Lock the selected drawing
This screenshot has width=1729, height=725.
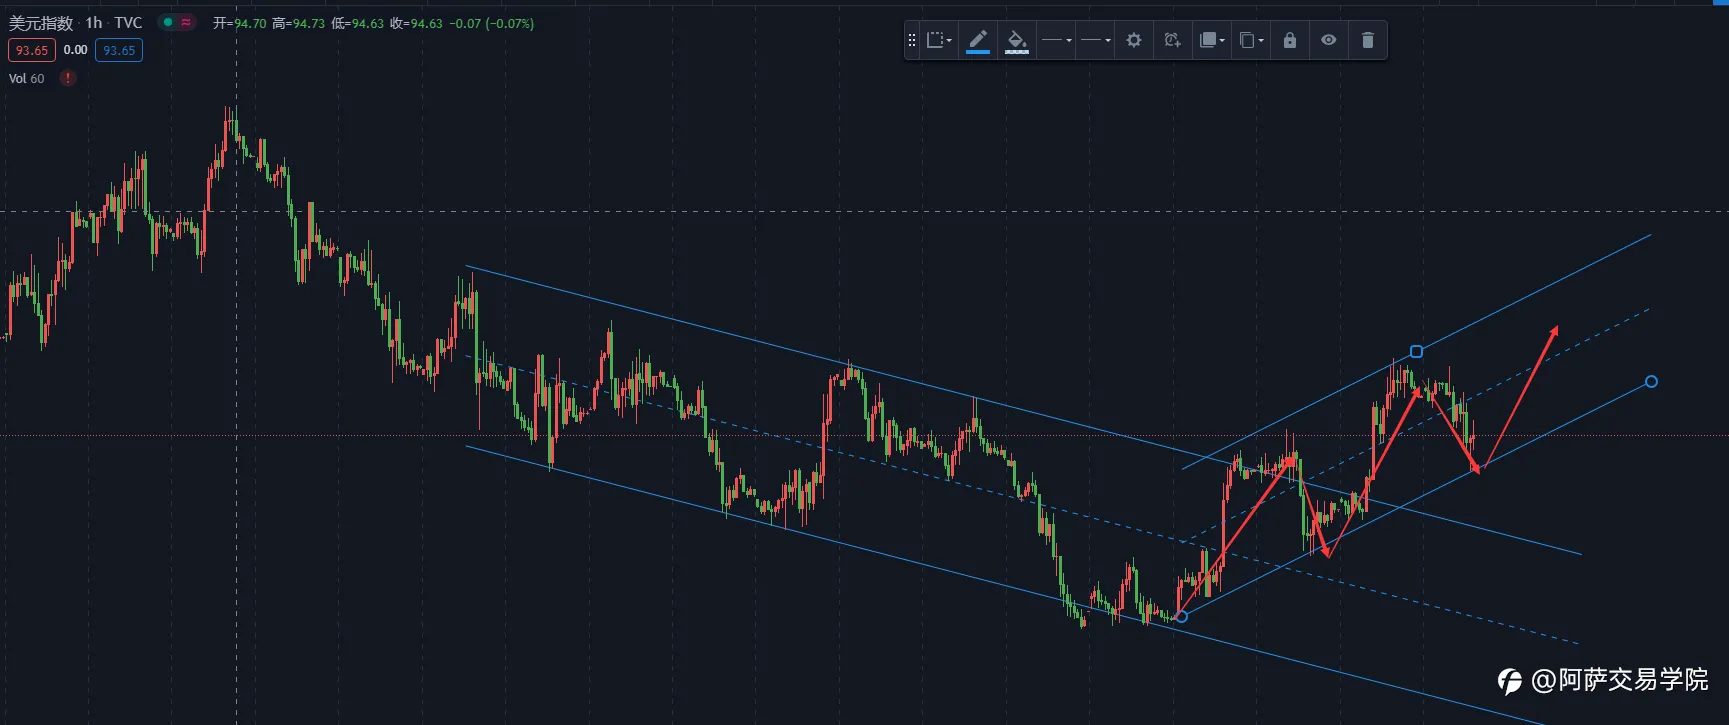tap(1290, 40)
